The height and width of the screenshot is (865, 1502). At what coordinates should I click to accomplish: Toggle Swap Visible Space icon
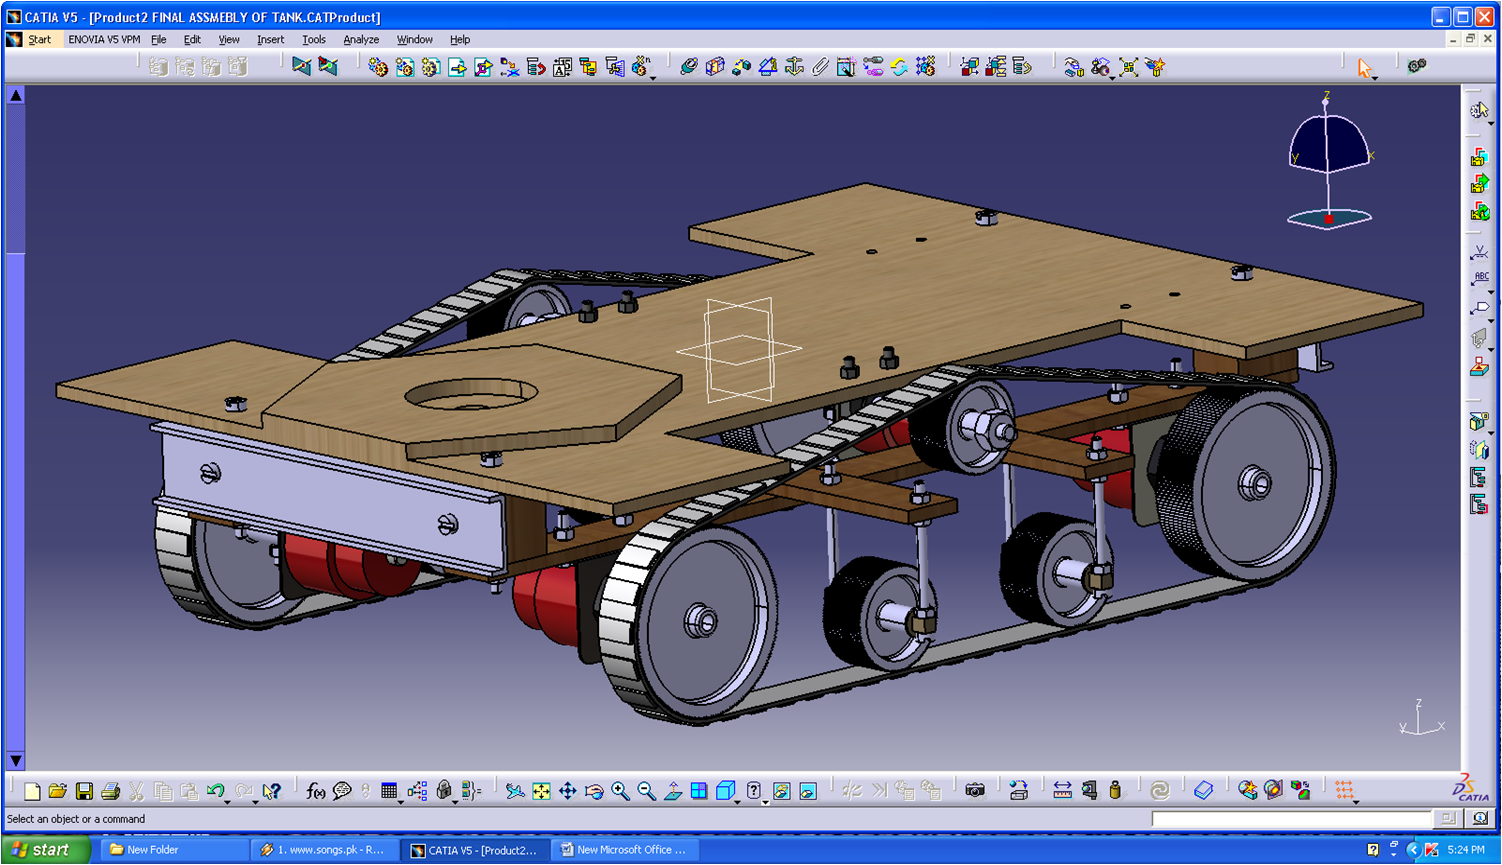tap(808, 792)
